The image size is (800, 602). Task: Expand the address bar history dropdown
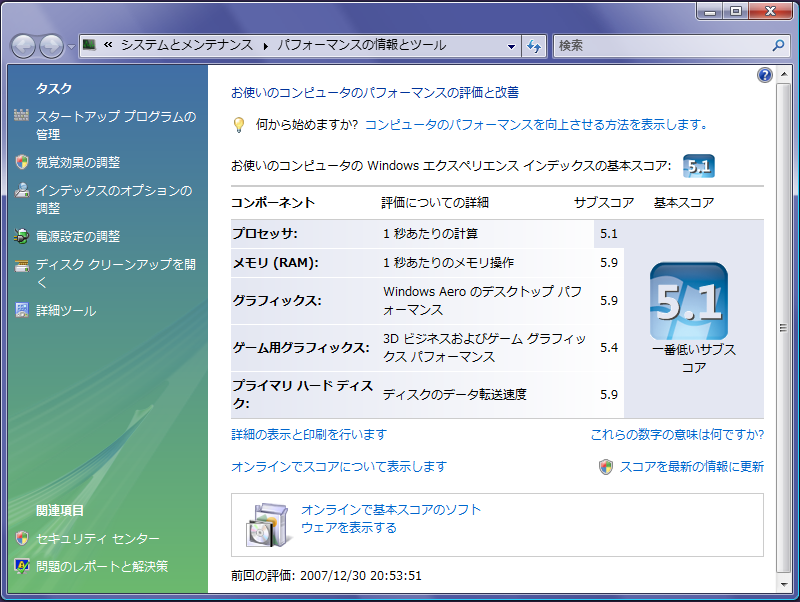[511, 46]
